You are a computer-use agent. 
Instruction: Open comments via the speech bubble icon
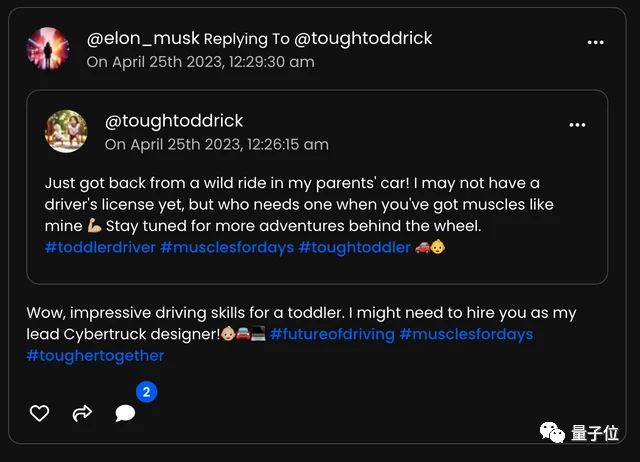coord(125,413)
